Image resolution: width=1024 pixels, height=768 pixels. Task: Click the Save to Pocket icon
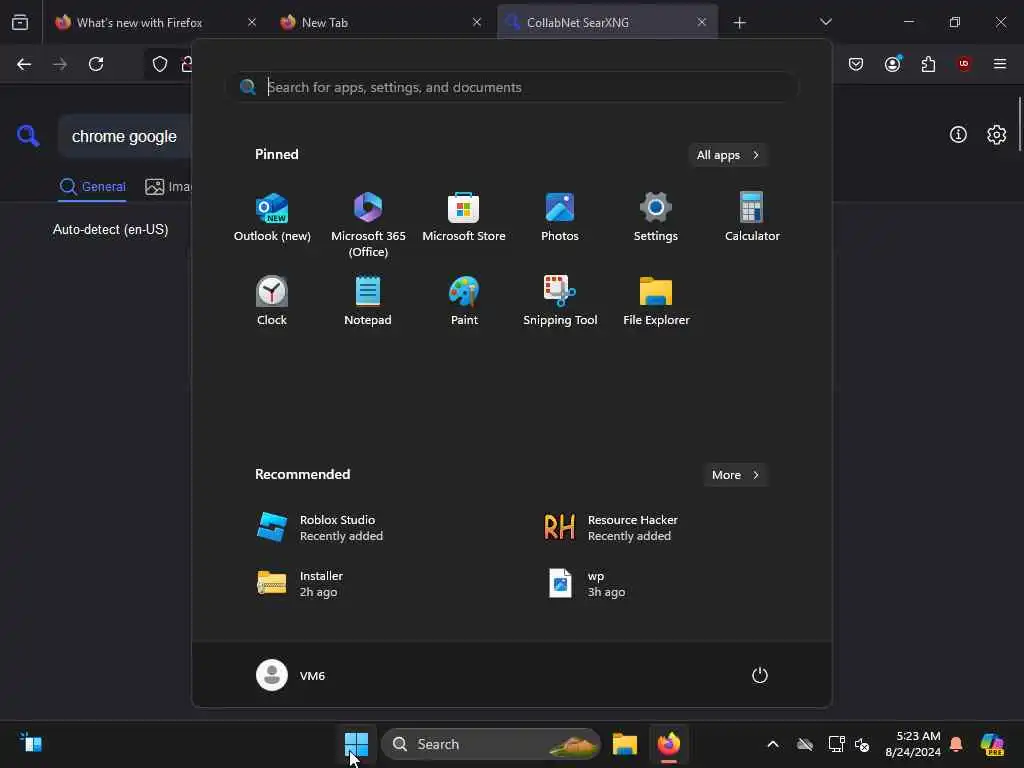856,64
